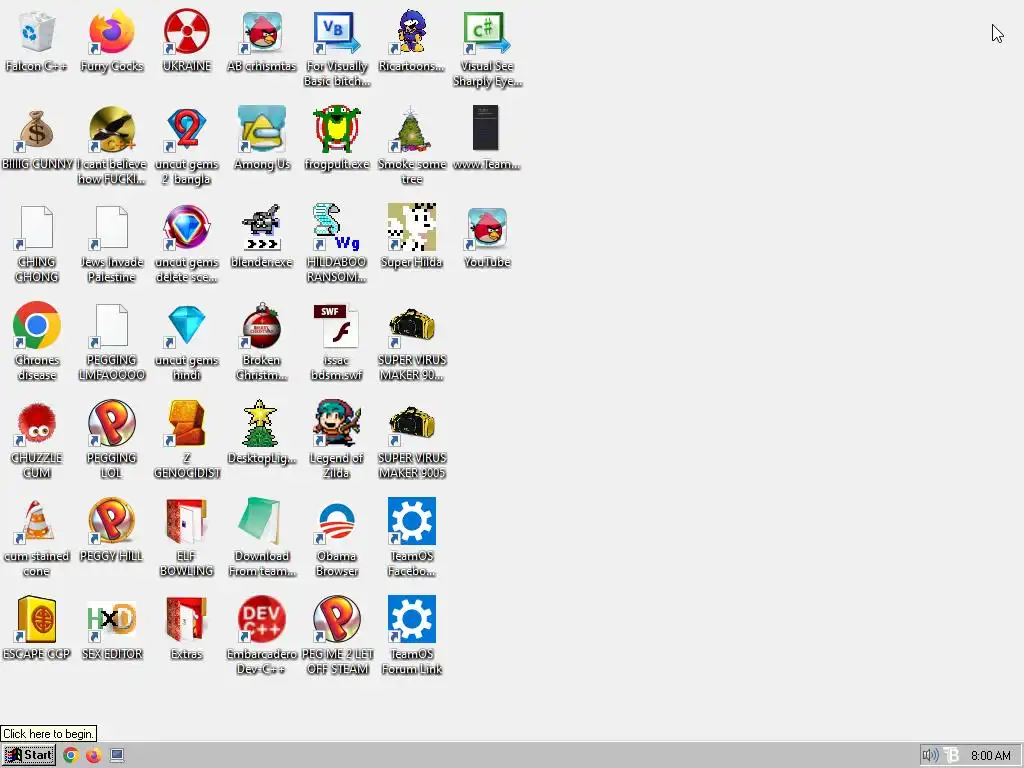Launch the AB christmas Angry Birds shortcut
The image size is (1024, 768).
click(262, 31)
